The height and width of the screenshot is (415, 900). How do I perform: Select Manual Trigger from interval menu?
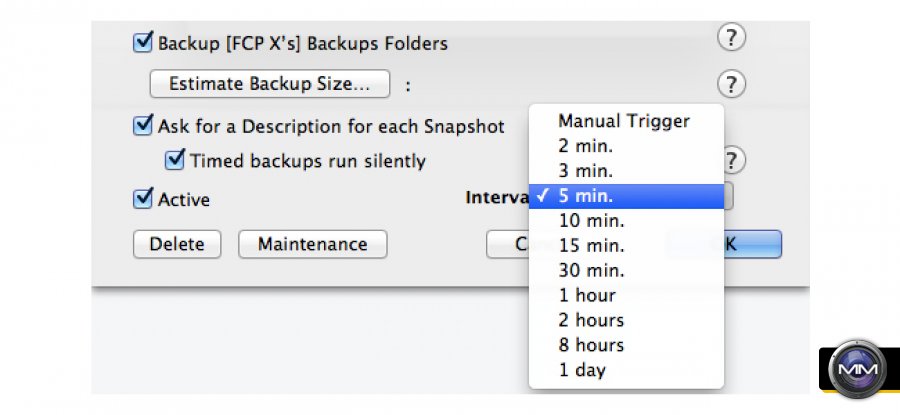(x=623, y=121)
